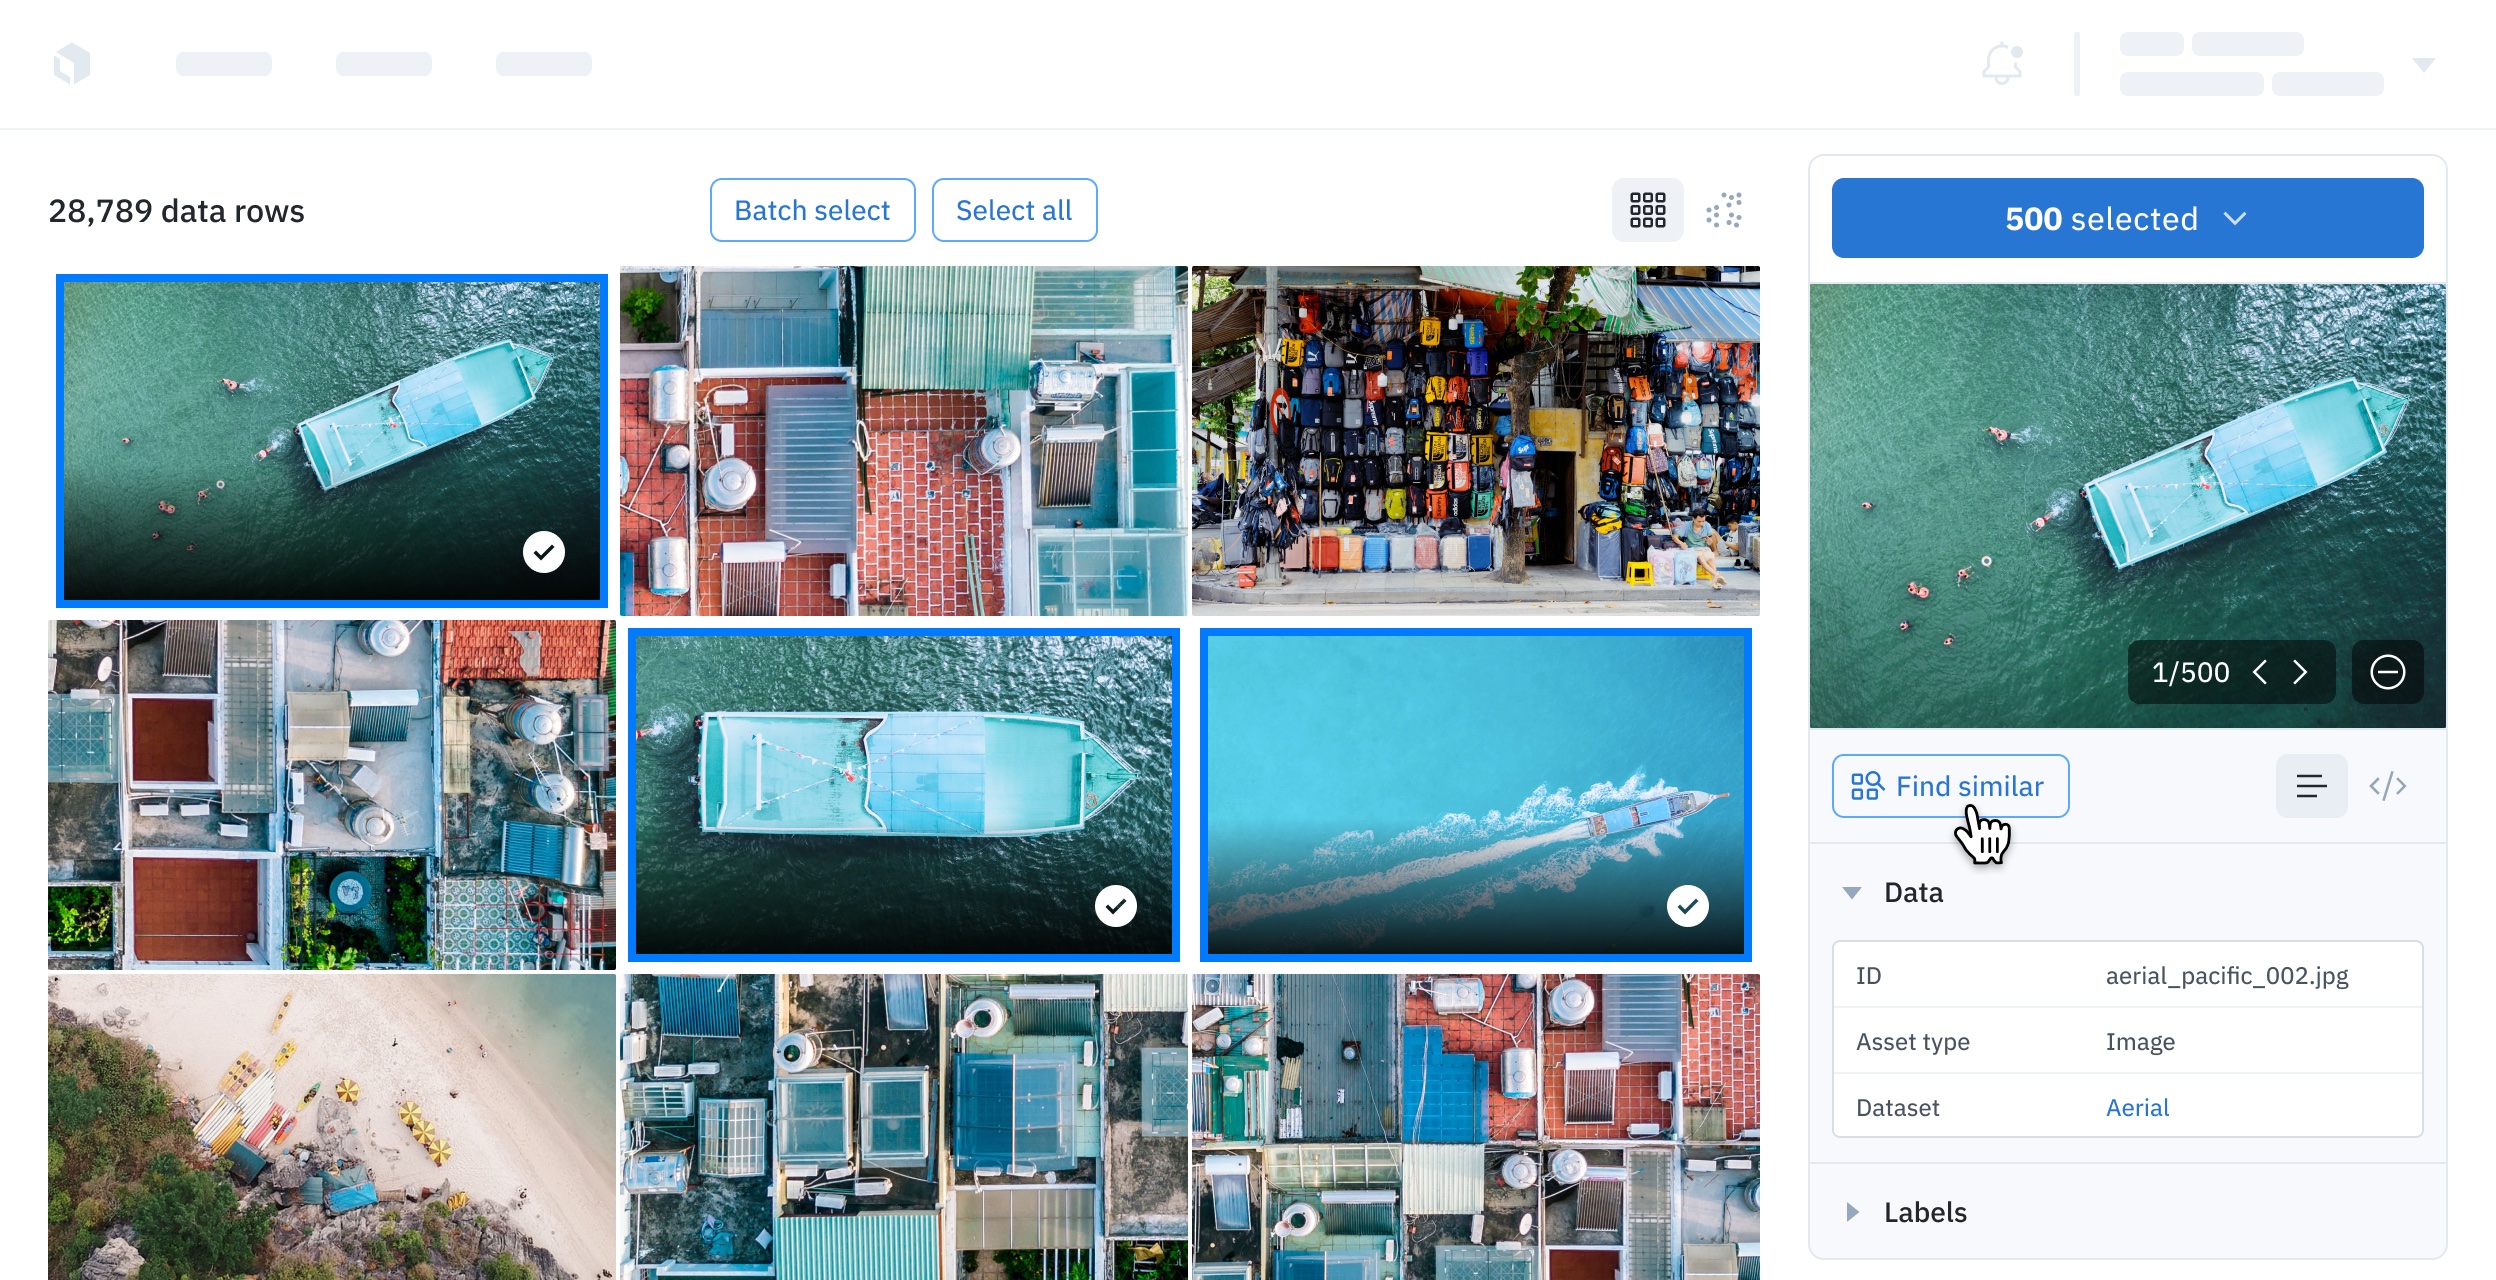Expand the Labels section

click(1852, 1212)
